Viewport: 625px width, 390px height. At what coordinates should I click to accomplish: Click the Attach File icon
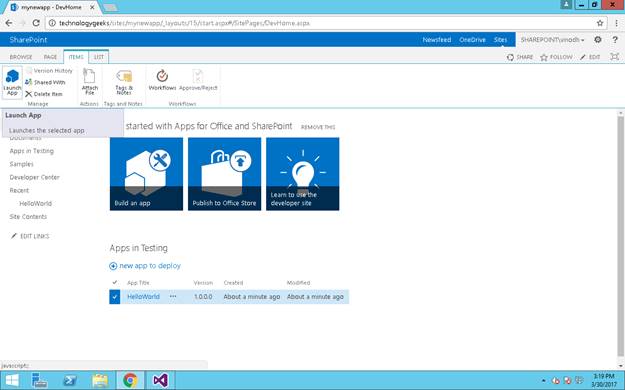90,82
